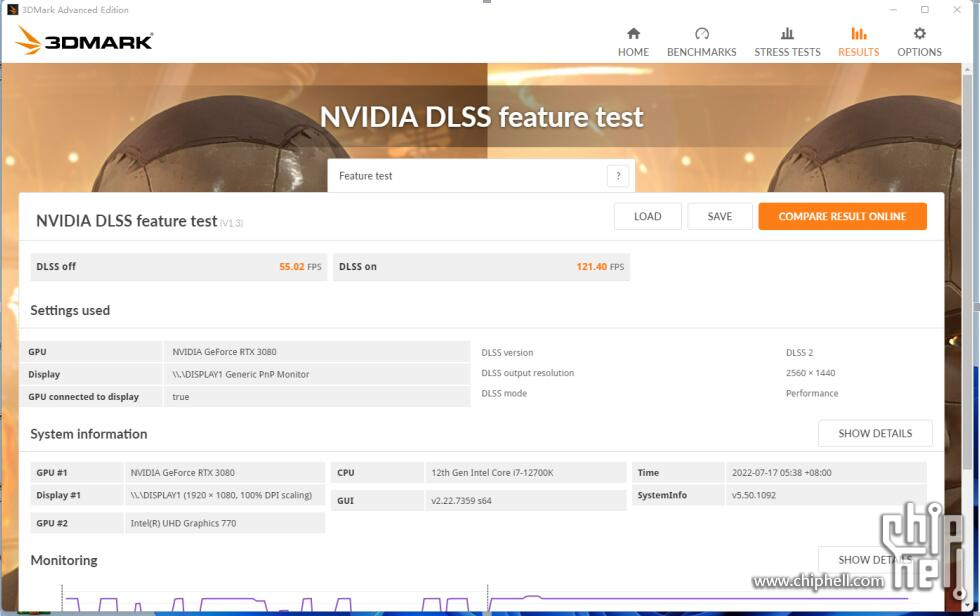Viewport: 980px width, 616px height.
Task: Open Benchmarks via gauge icon
Action: click(702, 33)
